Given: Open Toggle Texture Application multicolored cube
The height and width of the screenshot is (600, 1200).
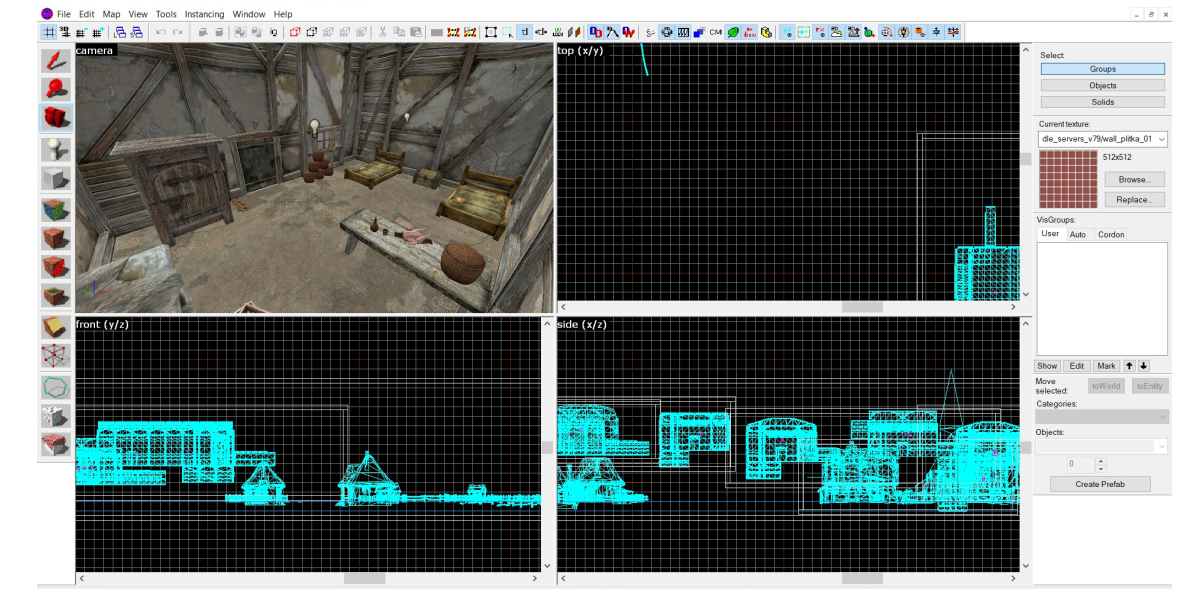Looking at the screenshot, I should (x=54, y=210).
